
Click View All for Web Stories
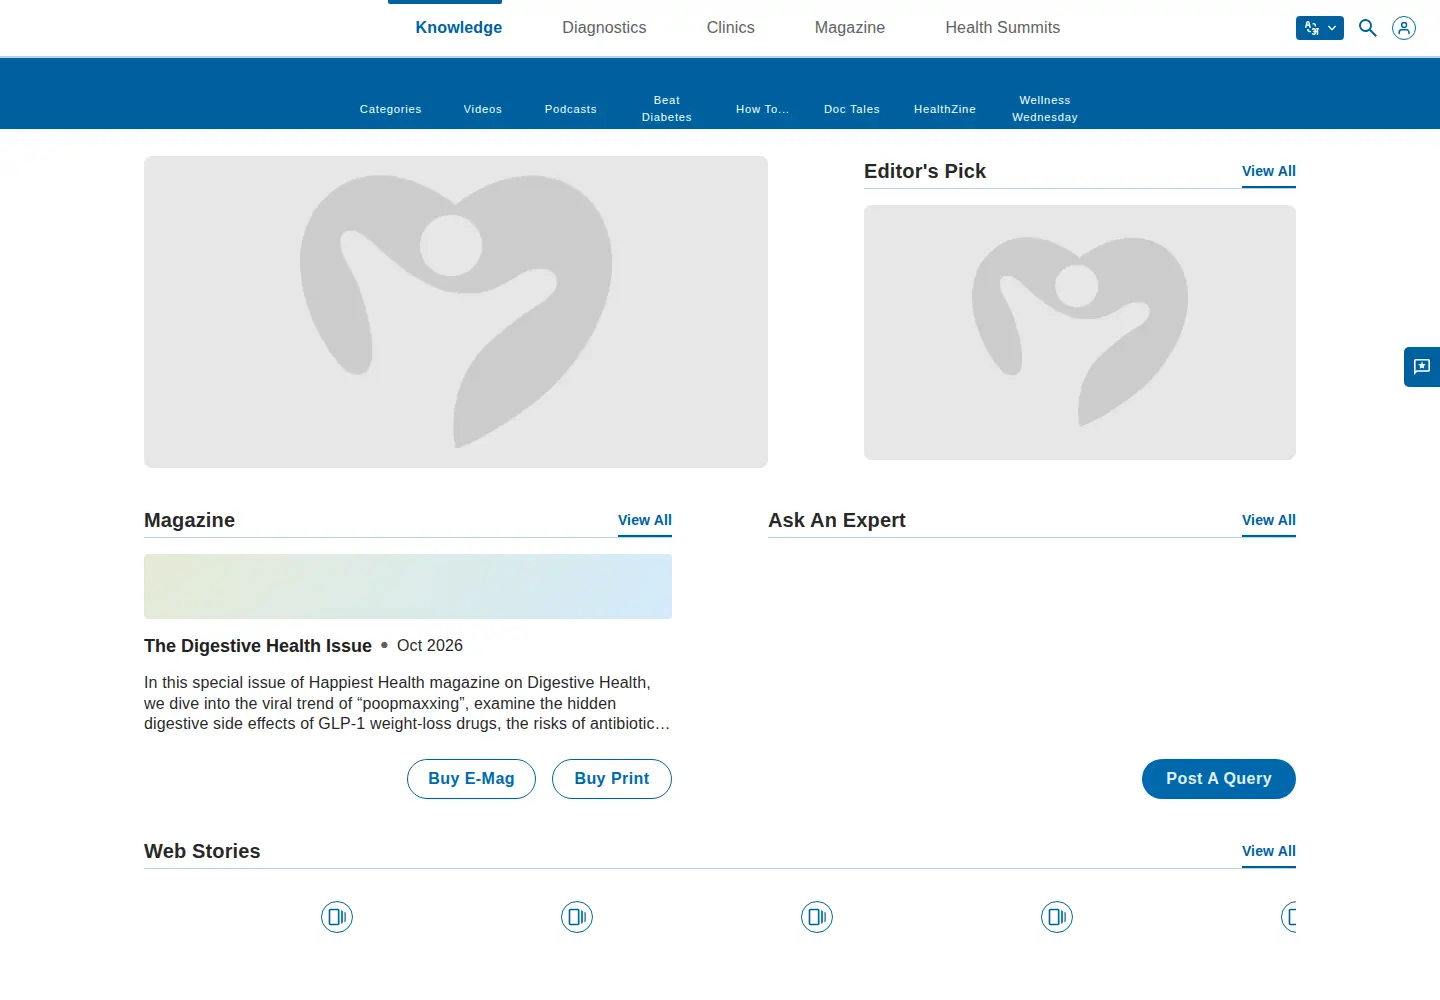click(1269, 851)
